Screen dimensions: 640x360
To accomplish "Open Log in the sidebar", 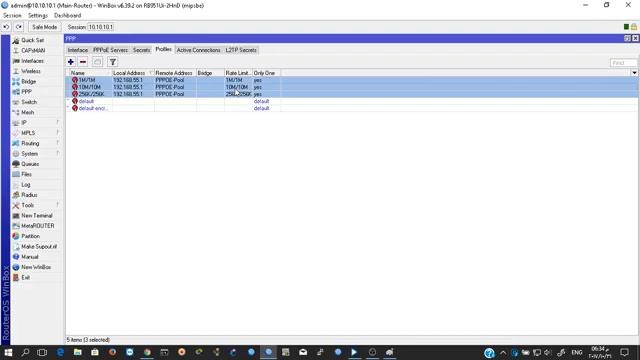I will [25, 185].
